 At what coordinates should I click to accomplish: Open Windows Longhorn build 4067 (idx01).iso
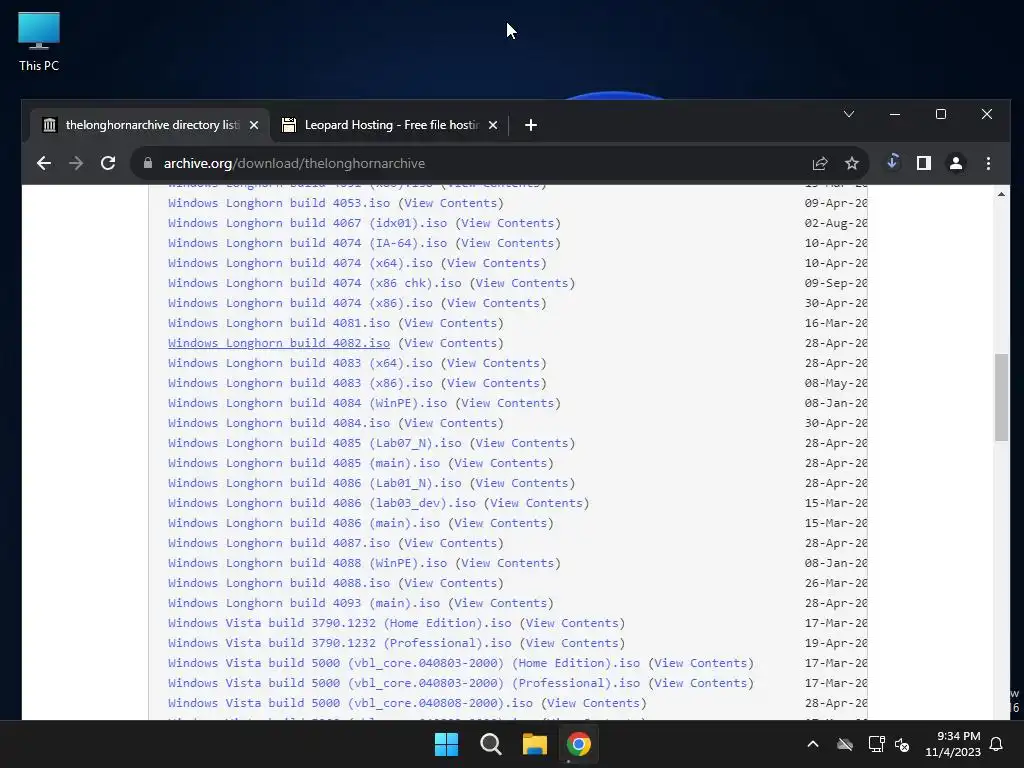click(308, 223)
